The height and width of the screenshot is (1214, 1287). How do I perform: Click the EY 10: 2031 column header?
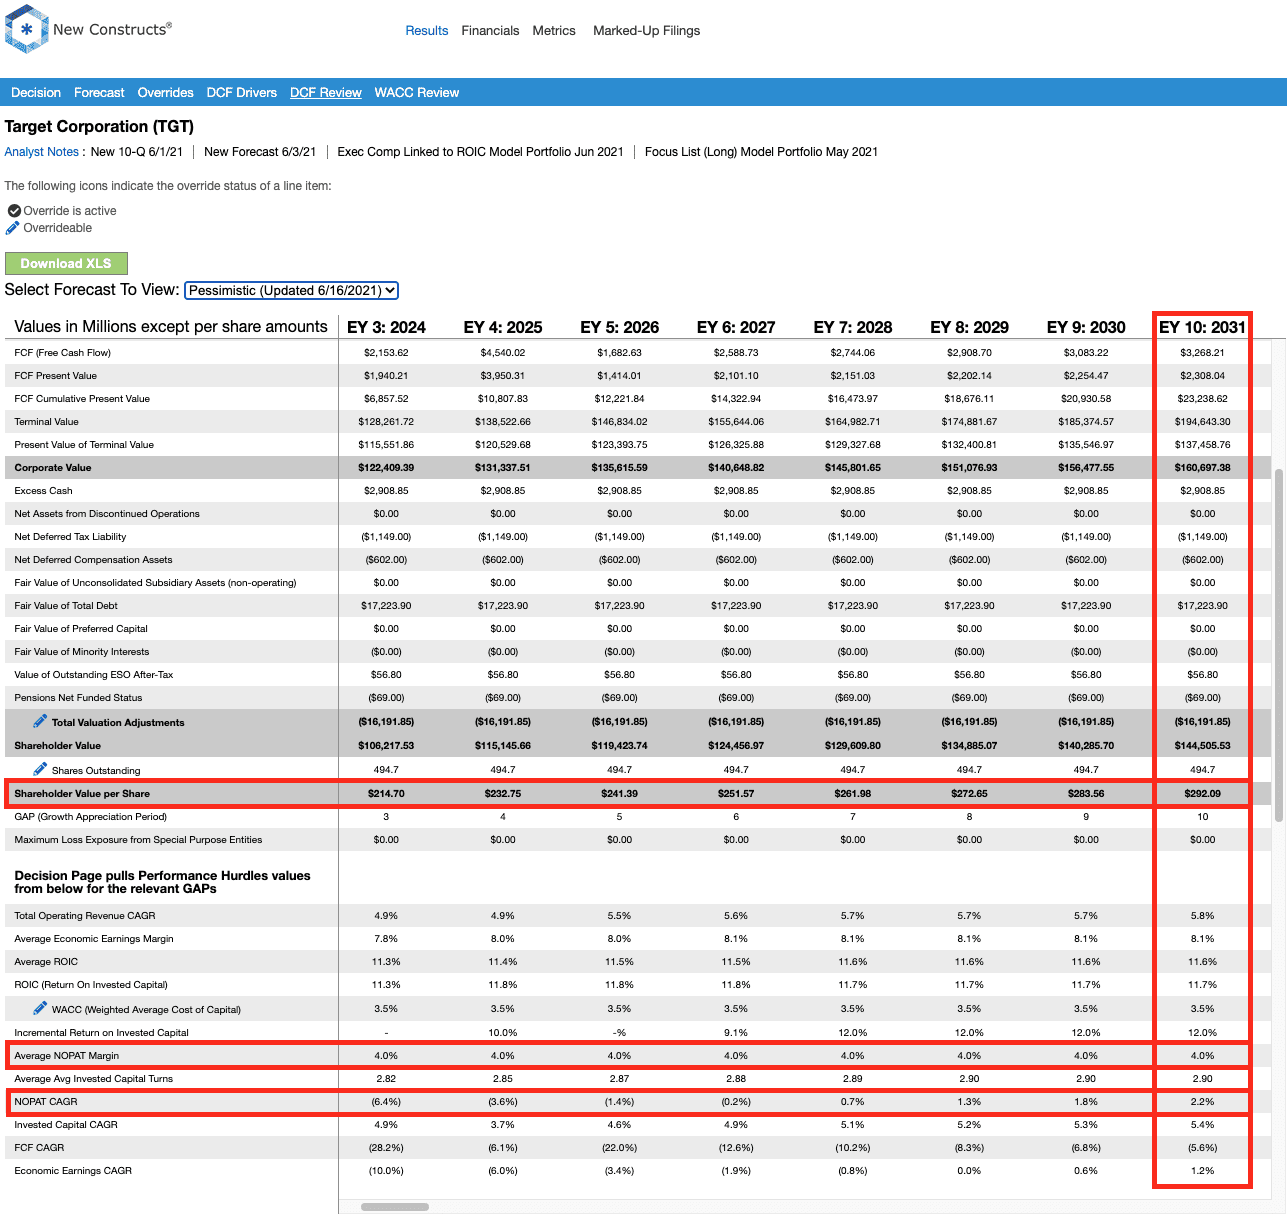pos(1202,327)
